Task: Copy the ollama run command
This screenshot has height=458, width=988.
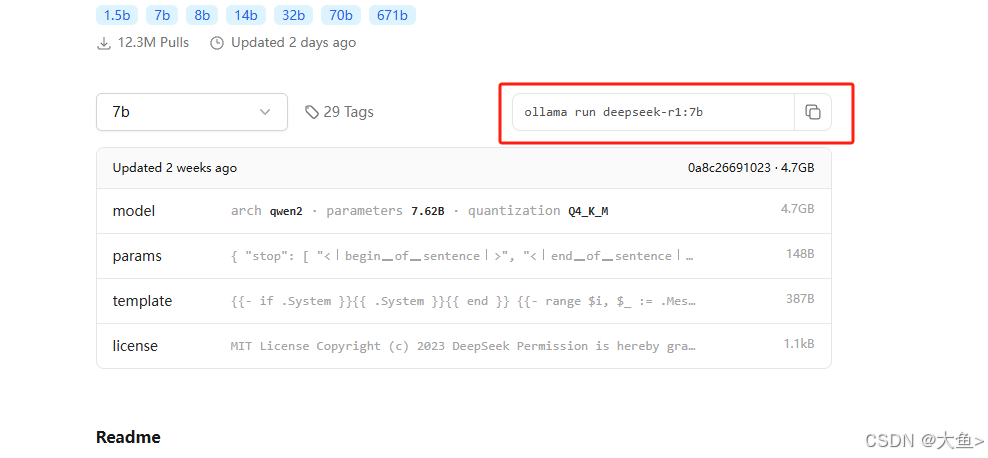Action: click(x=813, y=112)
